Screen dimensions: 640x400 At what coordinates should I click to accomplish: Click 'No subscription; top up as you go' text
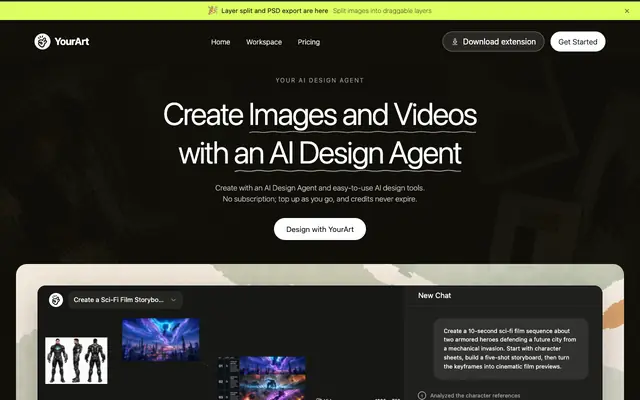tap(278, 199)
